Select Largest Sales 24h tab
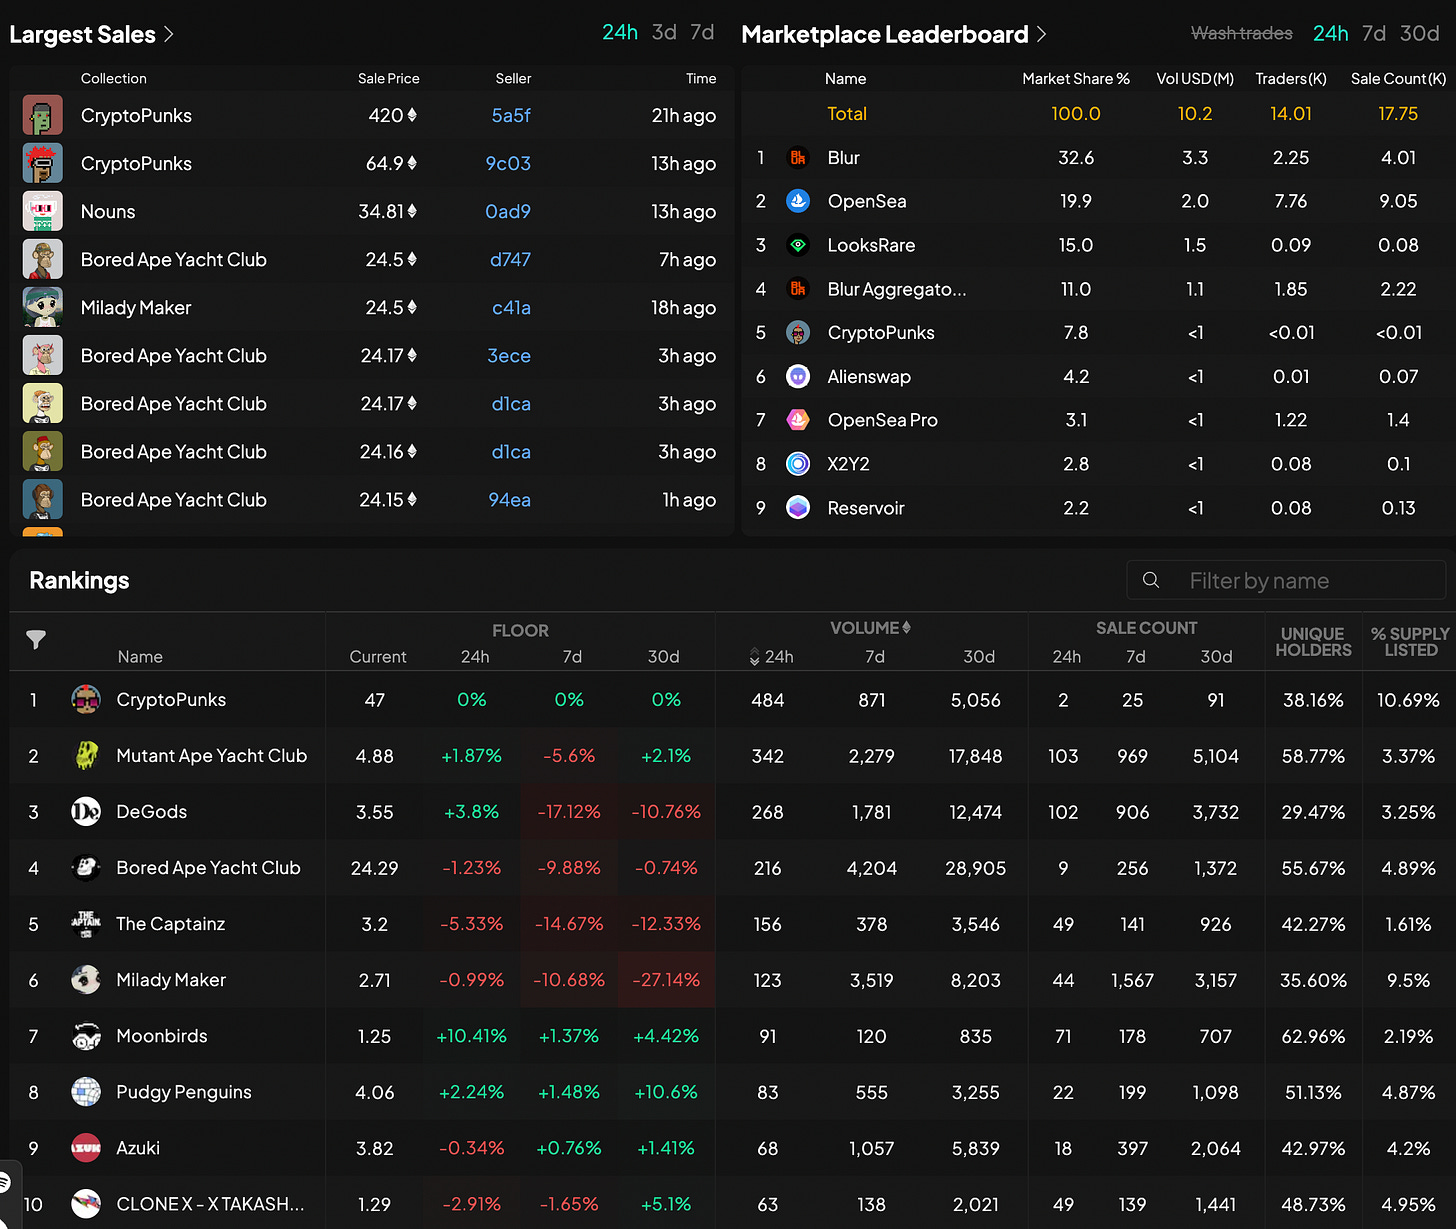Viewport: 1456px width, 1229px height. pyautogui.click(x=620, y=32)
